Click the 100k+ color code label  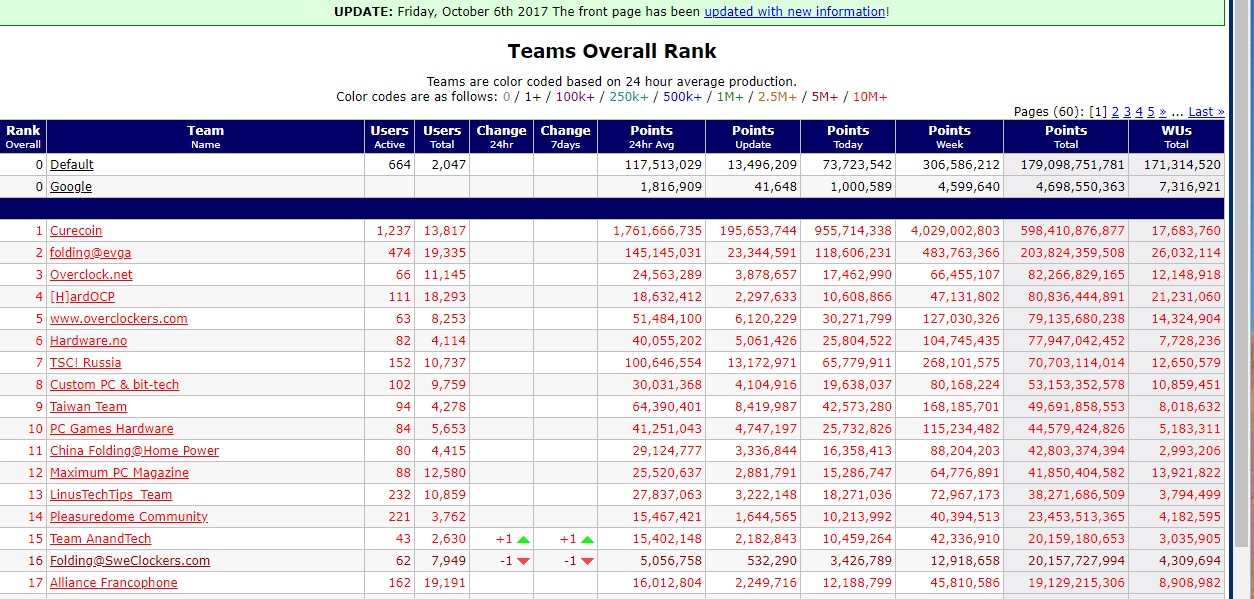coord(575,97)
